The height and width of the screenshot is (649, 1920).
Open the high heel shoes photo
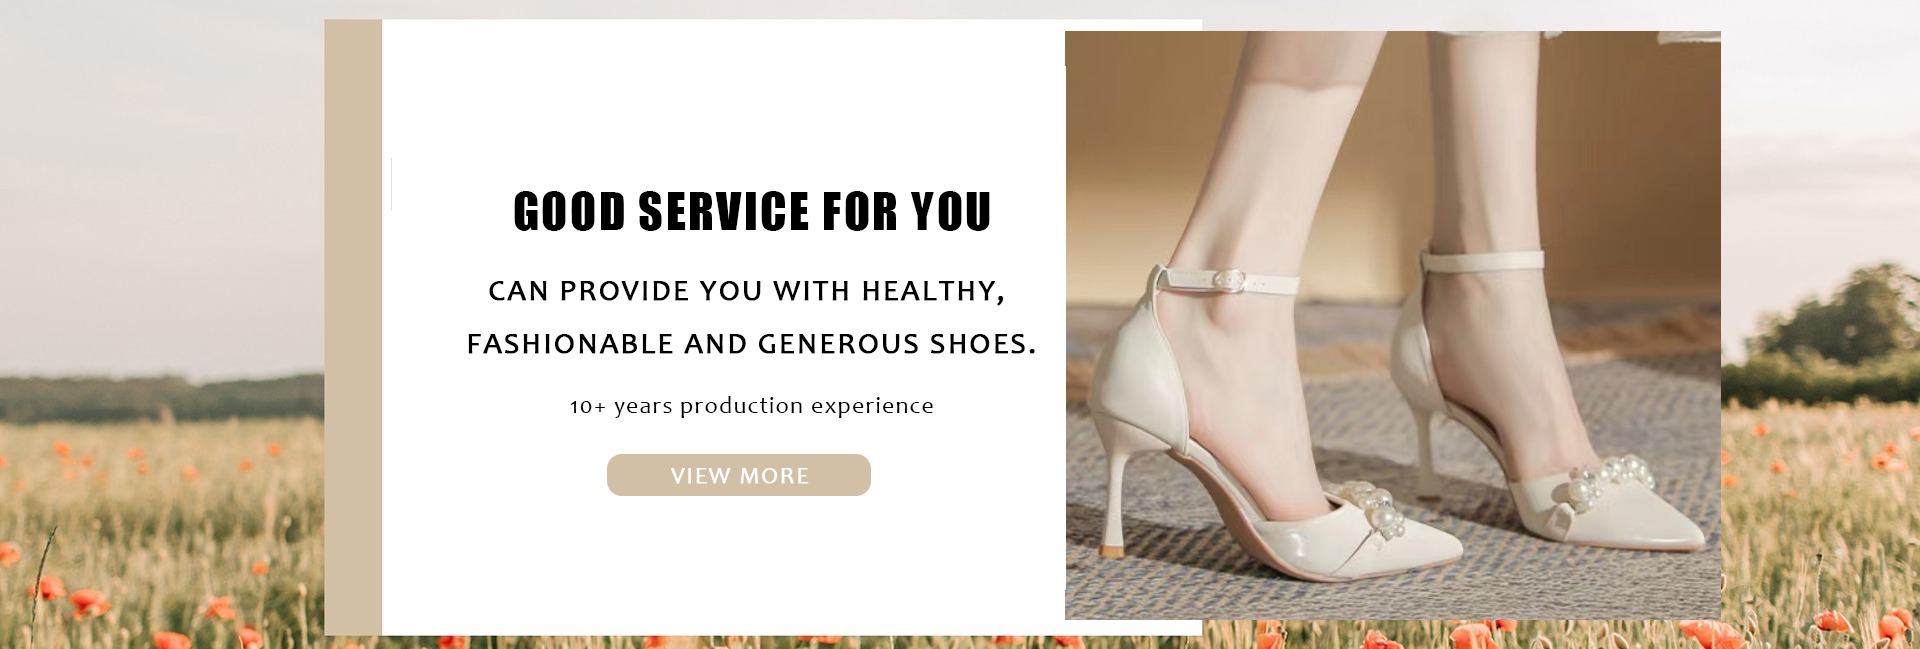pyautogui.click(x=1392, y=325)
